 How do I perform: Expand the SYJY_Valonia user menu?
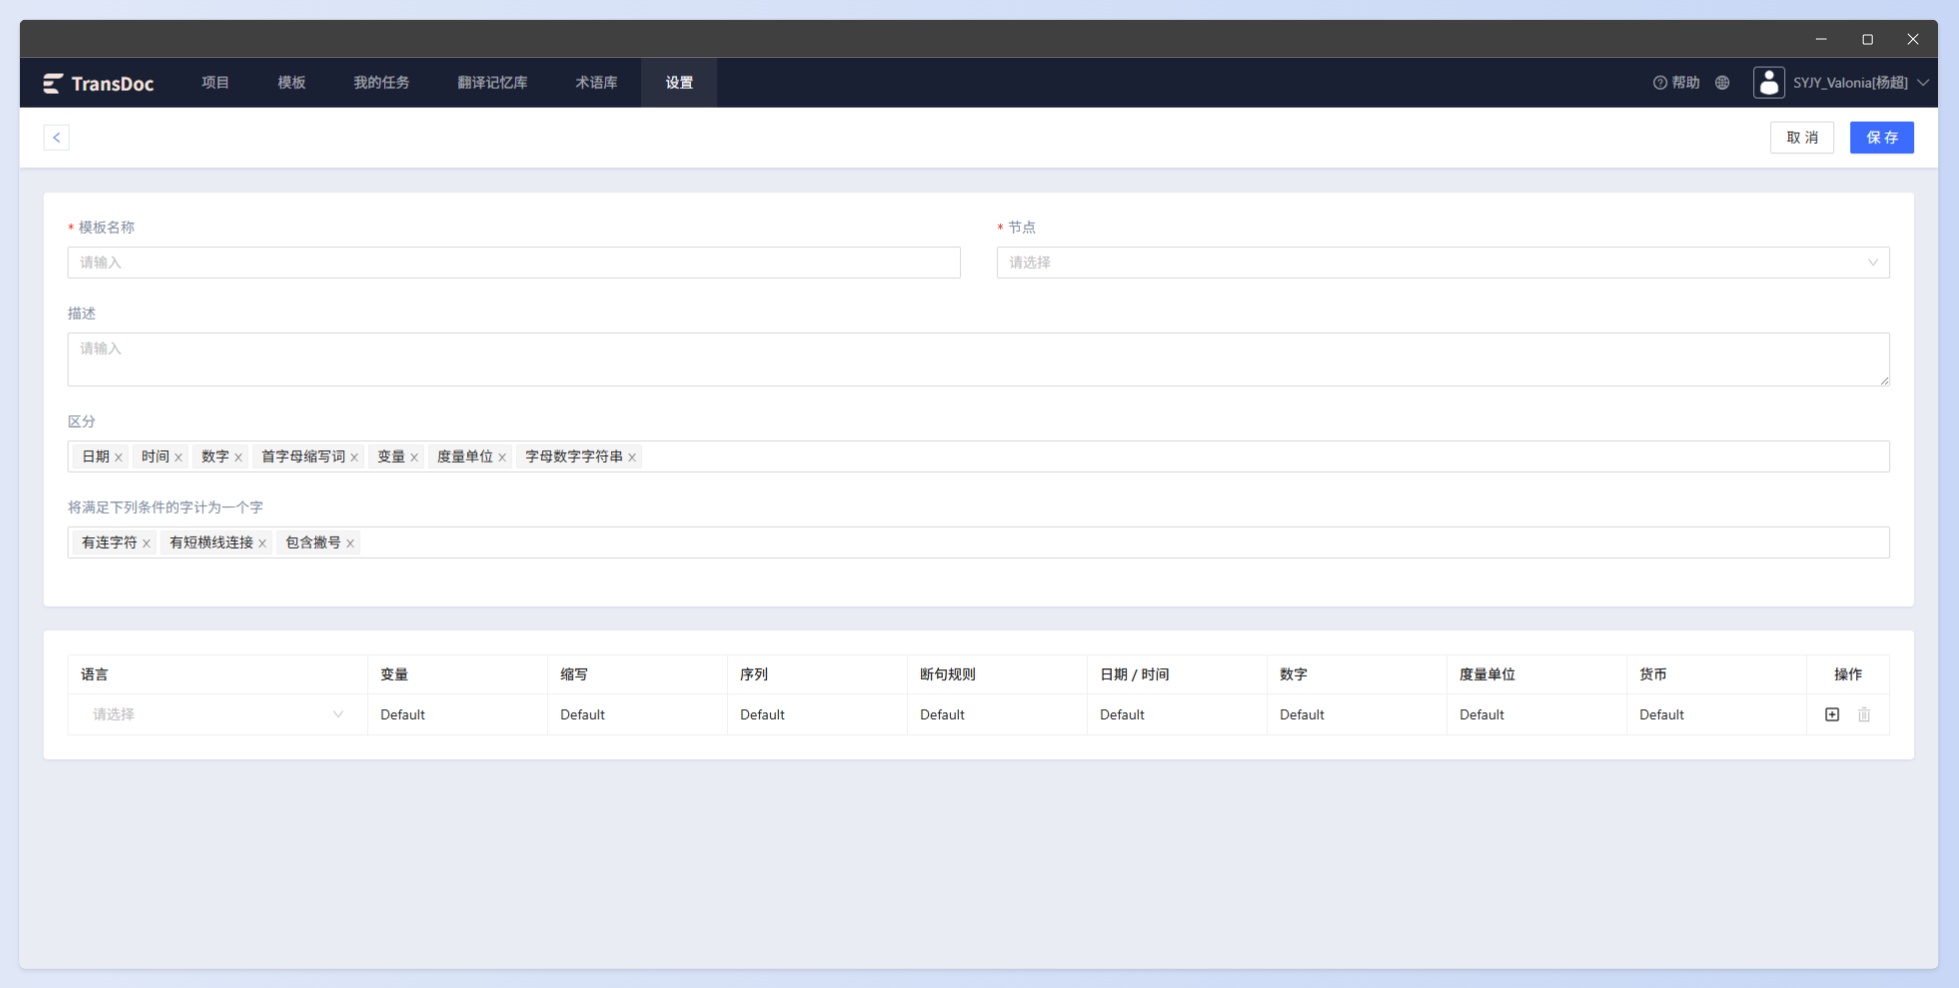click(x=1922, y=83)
